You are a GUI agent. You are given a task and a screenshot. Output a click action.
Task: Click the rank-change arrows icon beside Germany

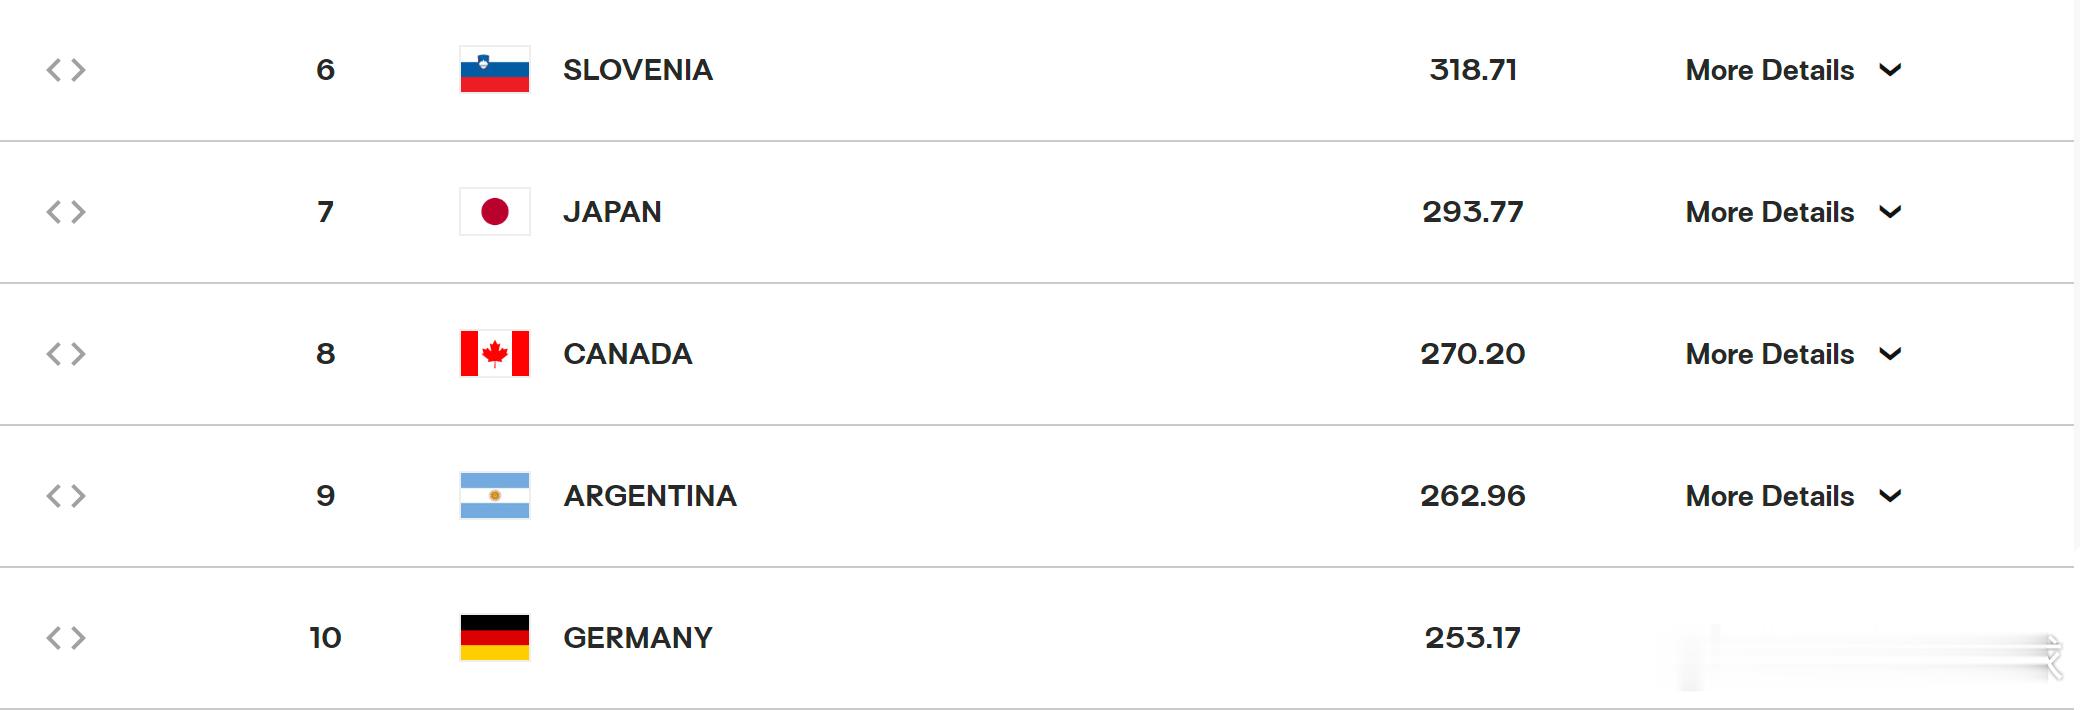[x=66, y=638]
